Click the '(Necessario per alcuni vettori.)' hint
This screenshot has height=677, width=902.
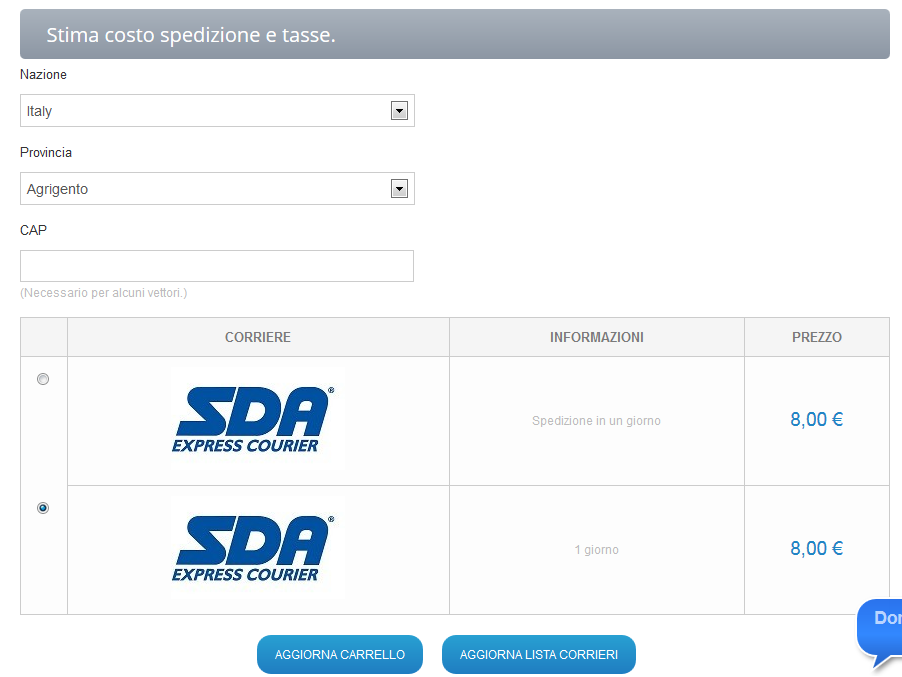click(x=104, y=293)
